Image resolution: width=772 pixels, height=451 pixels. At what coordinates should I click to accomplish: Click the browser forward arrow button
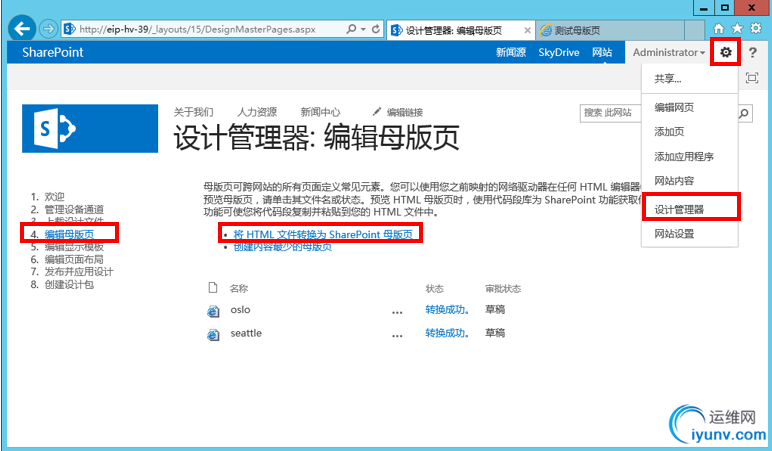click(x=48, y=29)
